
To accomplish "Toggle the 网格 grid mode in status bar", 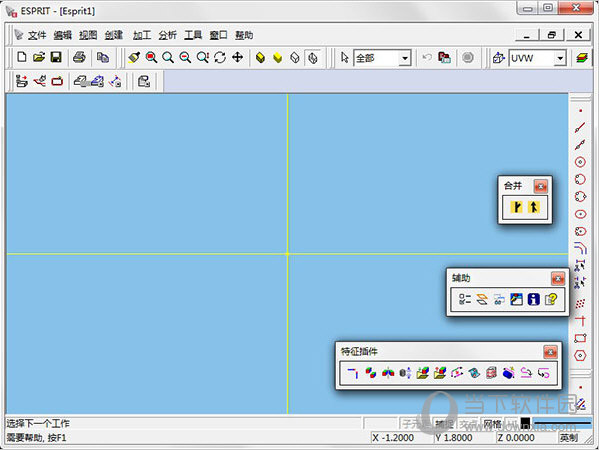I will pyautogui.click(x=492, y=424).
